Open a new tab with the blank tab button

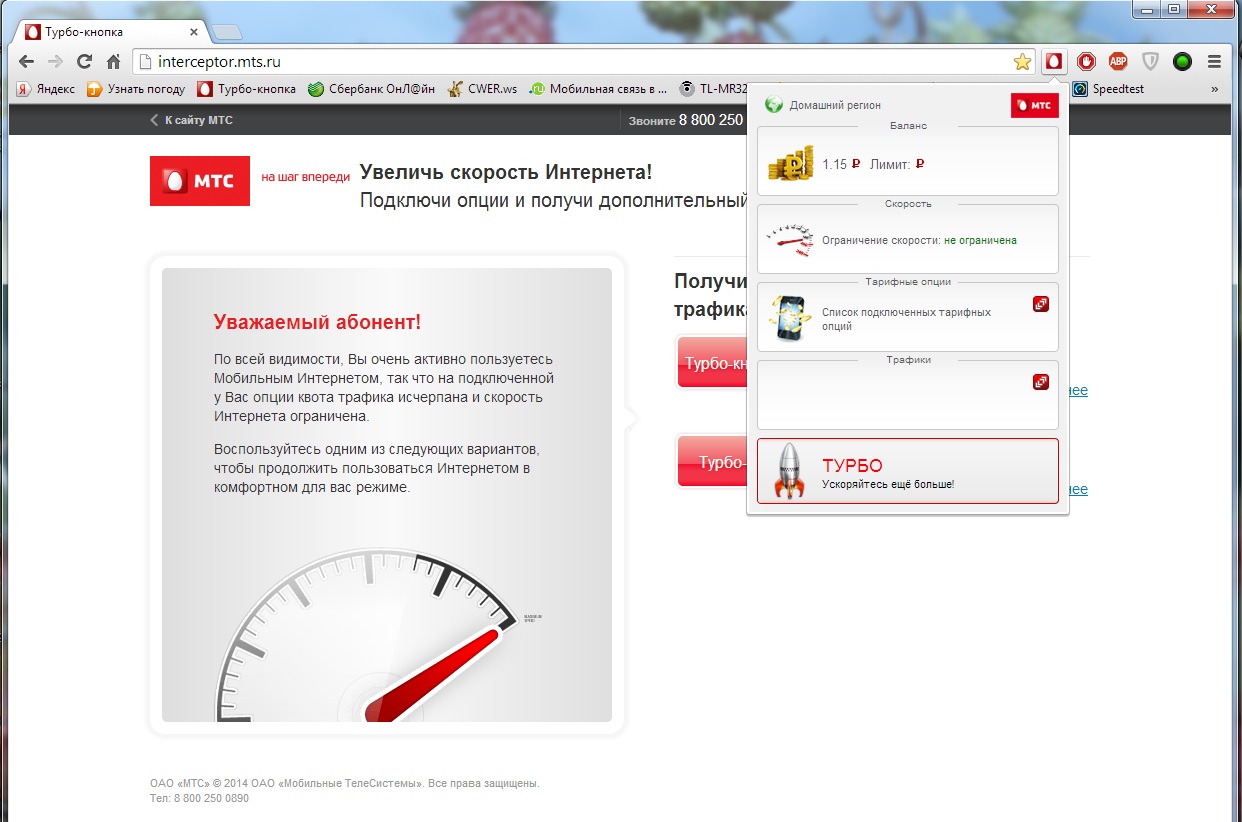point(226,32)
